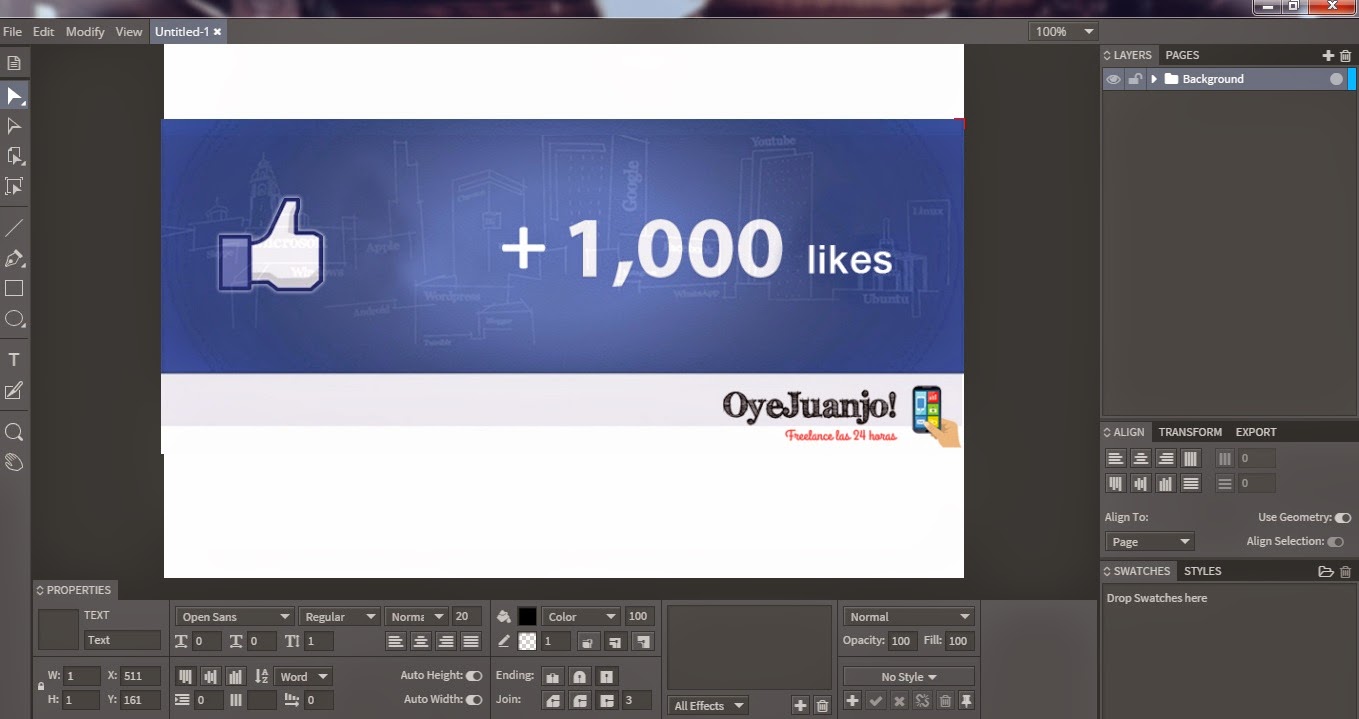This screenshot has width=1359, height=719.
Task: Toggle Auto Width switch
Action: point(474,700)
